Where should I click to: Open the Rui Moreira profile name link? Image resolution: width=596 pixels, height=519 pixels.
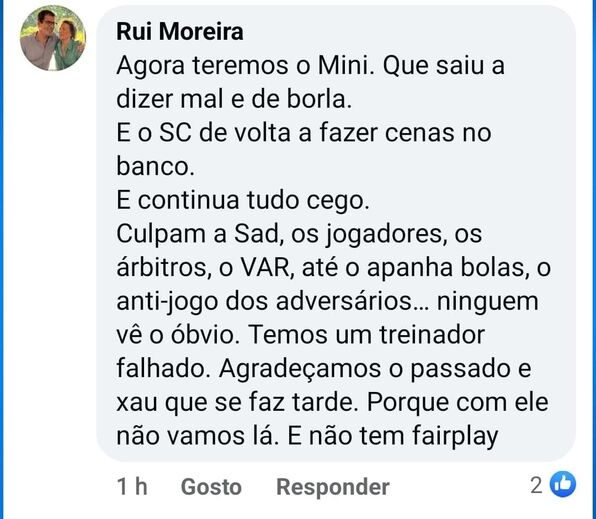[180, 31]
